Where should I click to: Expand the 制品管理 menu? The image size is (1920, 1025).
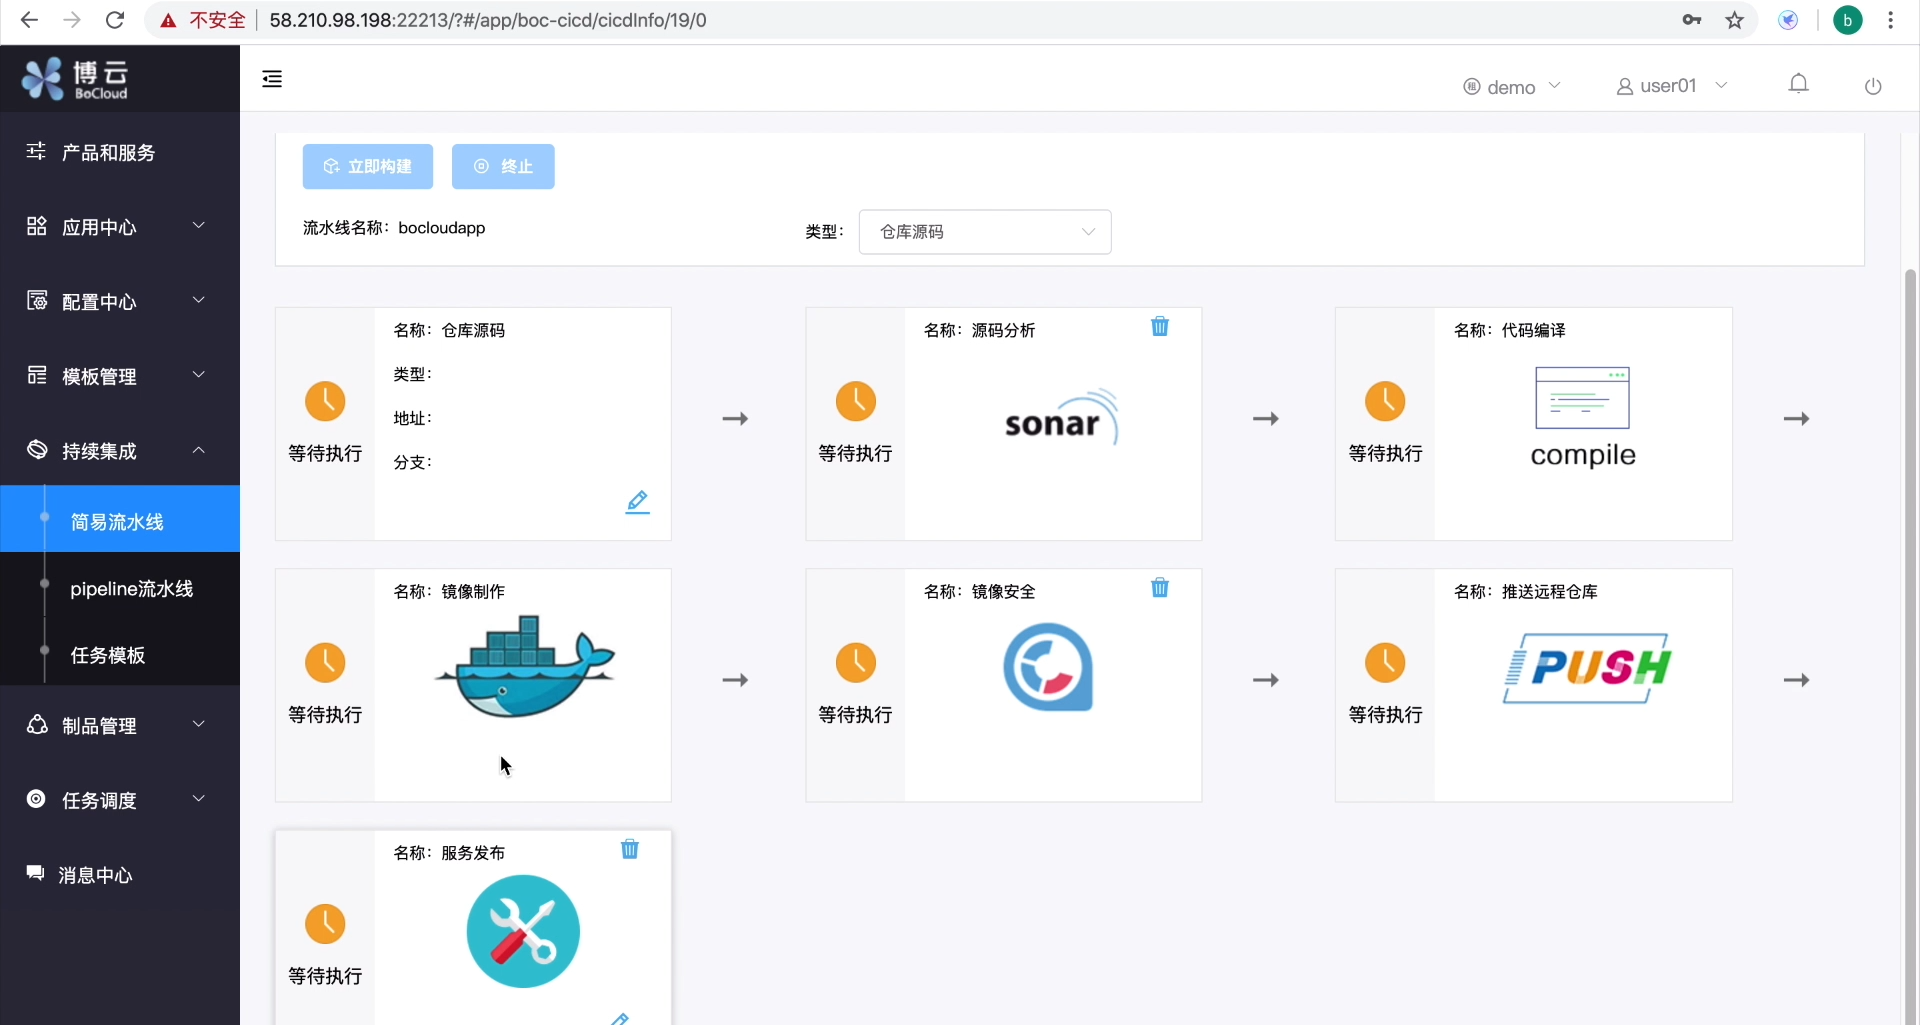point(120,725)
